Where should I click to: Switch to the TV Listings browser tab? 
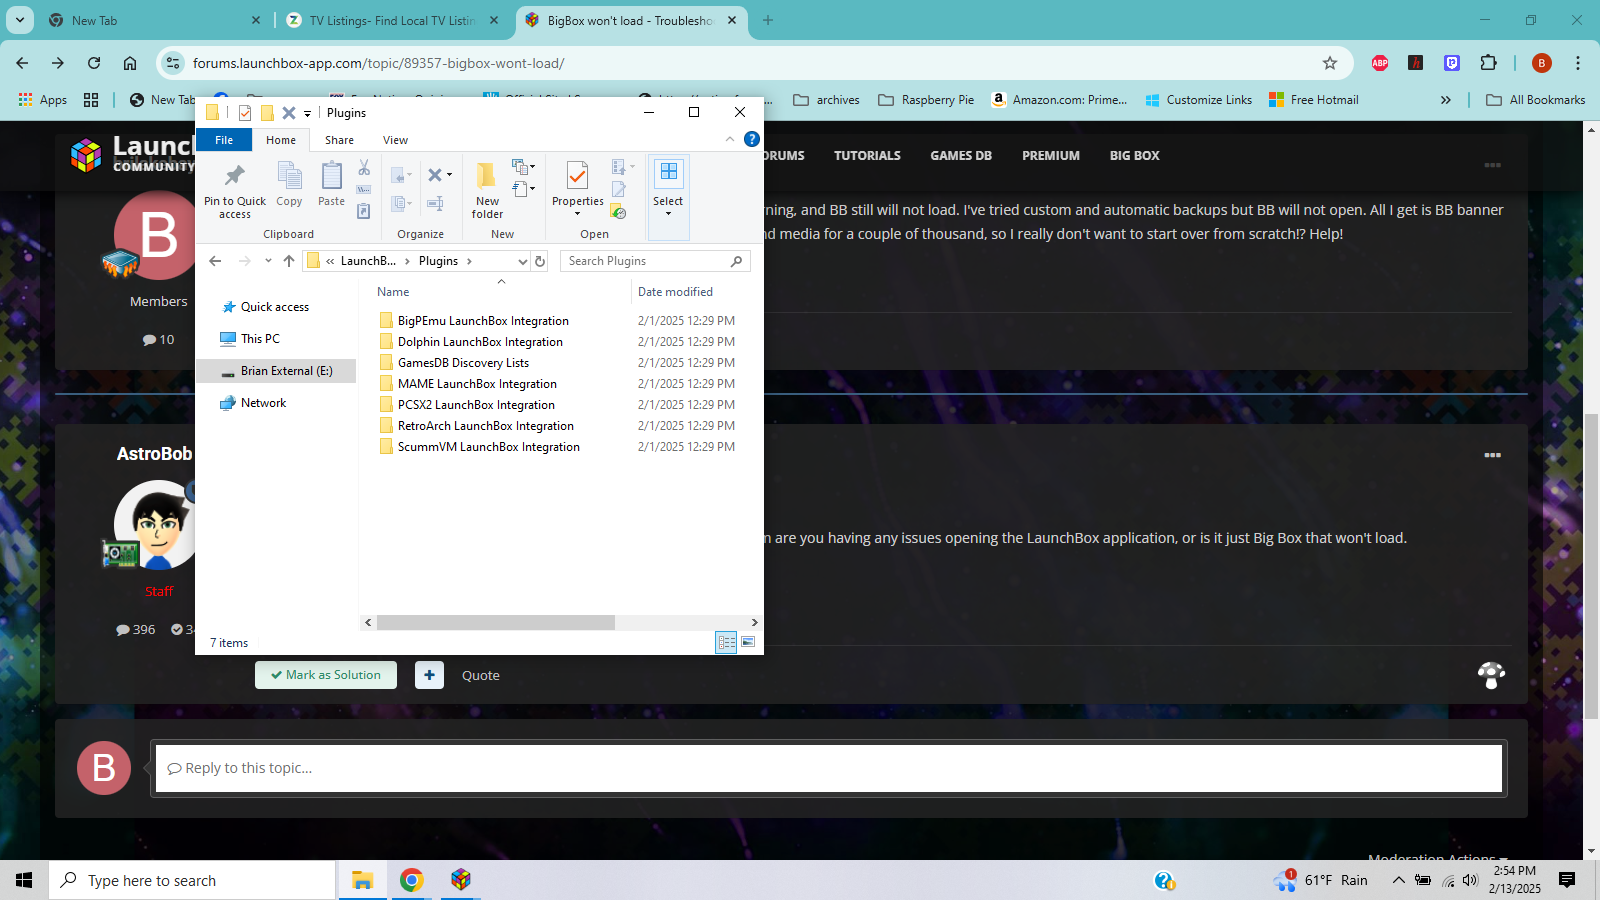pos(390,20)
